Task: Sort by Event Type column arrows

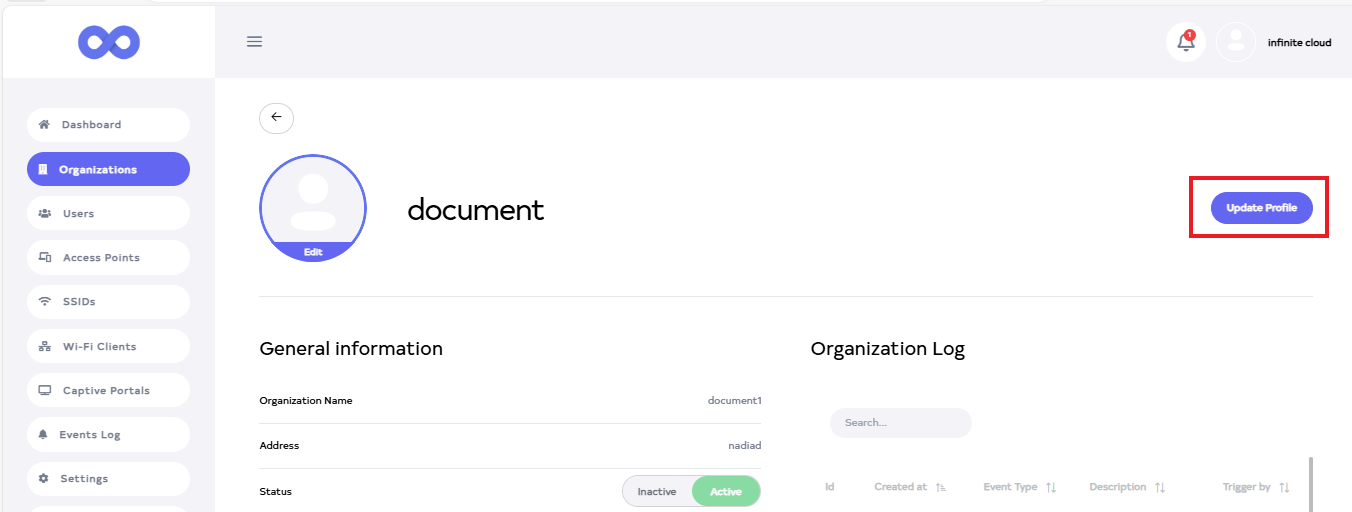Action: tap(1051, 487)
